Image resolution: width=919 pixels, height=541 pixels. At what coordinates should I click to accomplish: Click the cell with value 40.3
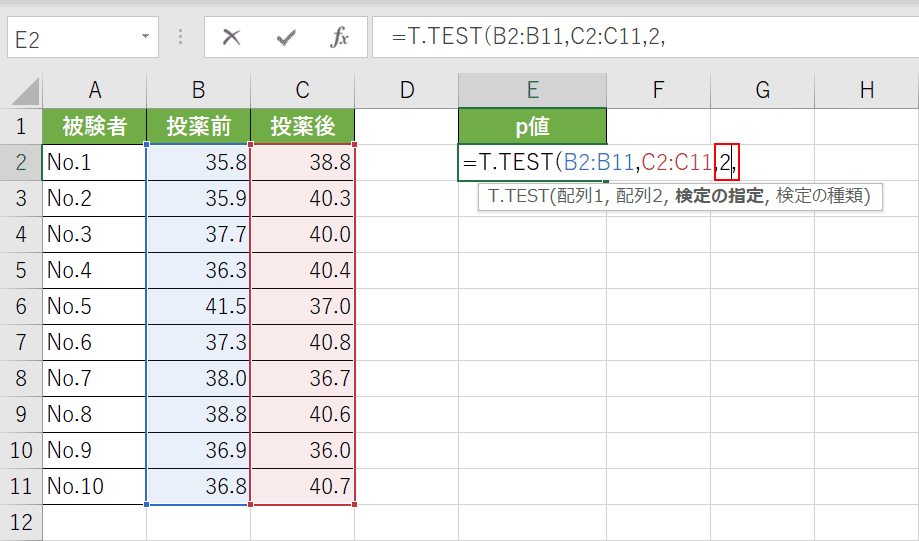tap(302, 199)
